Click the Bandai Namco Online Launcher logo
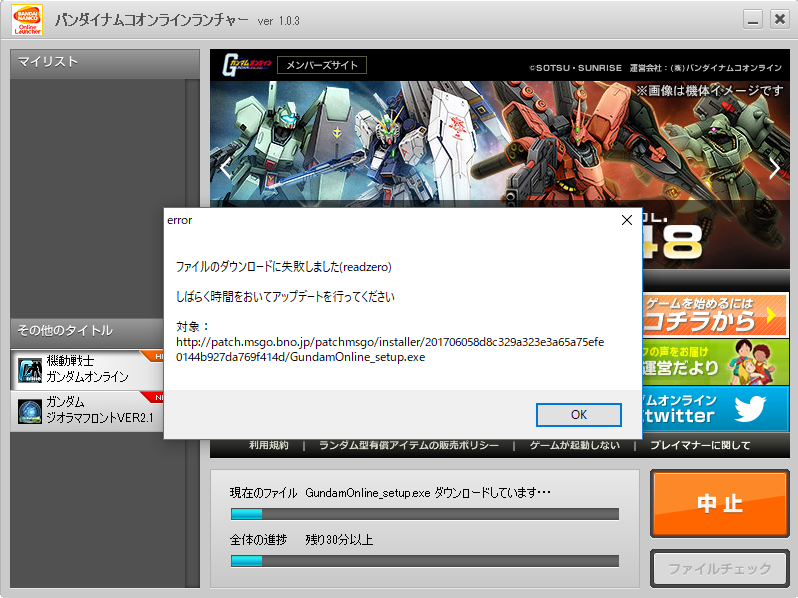Image resolution: width=798 pixels, height=598 pixels. click(x=26, y=21)
